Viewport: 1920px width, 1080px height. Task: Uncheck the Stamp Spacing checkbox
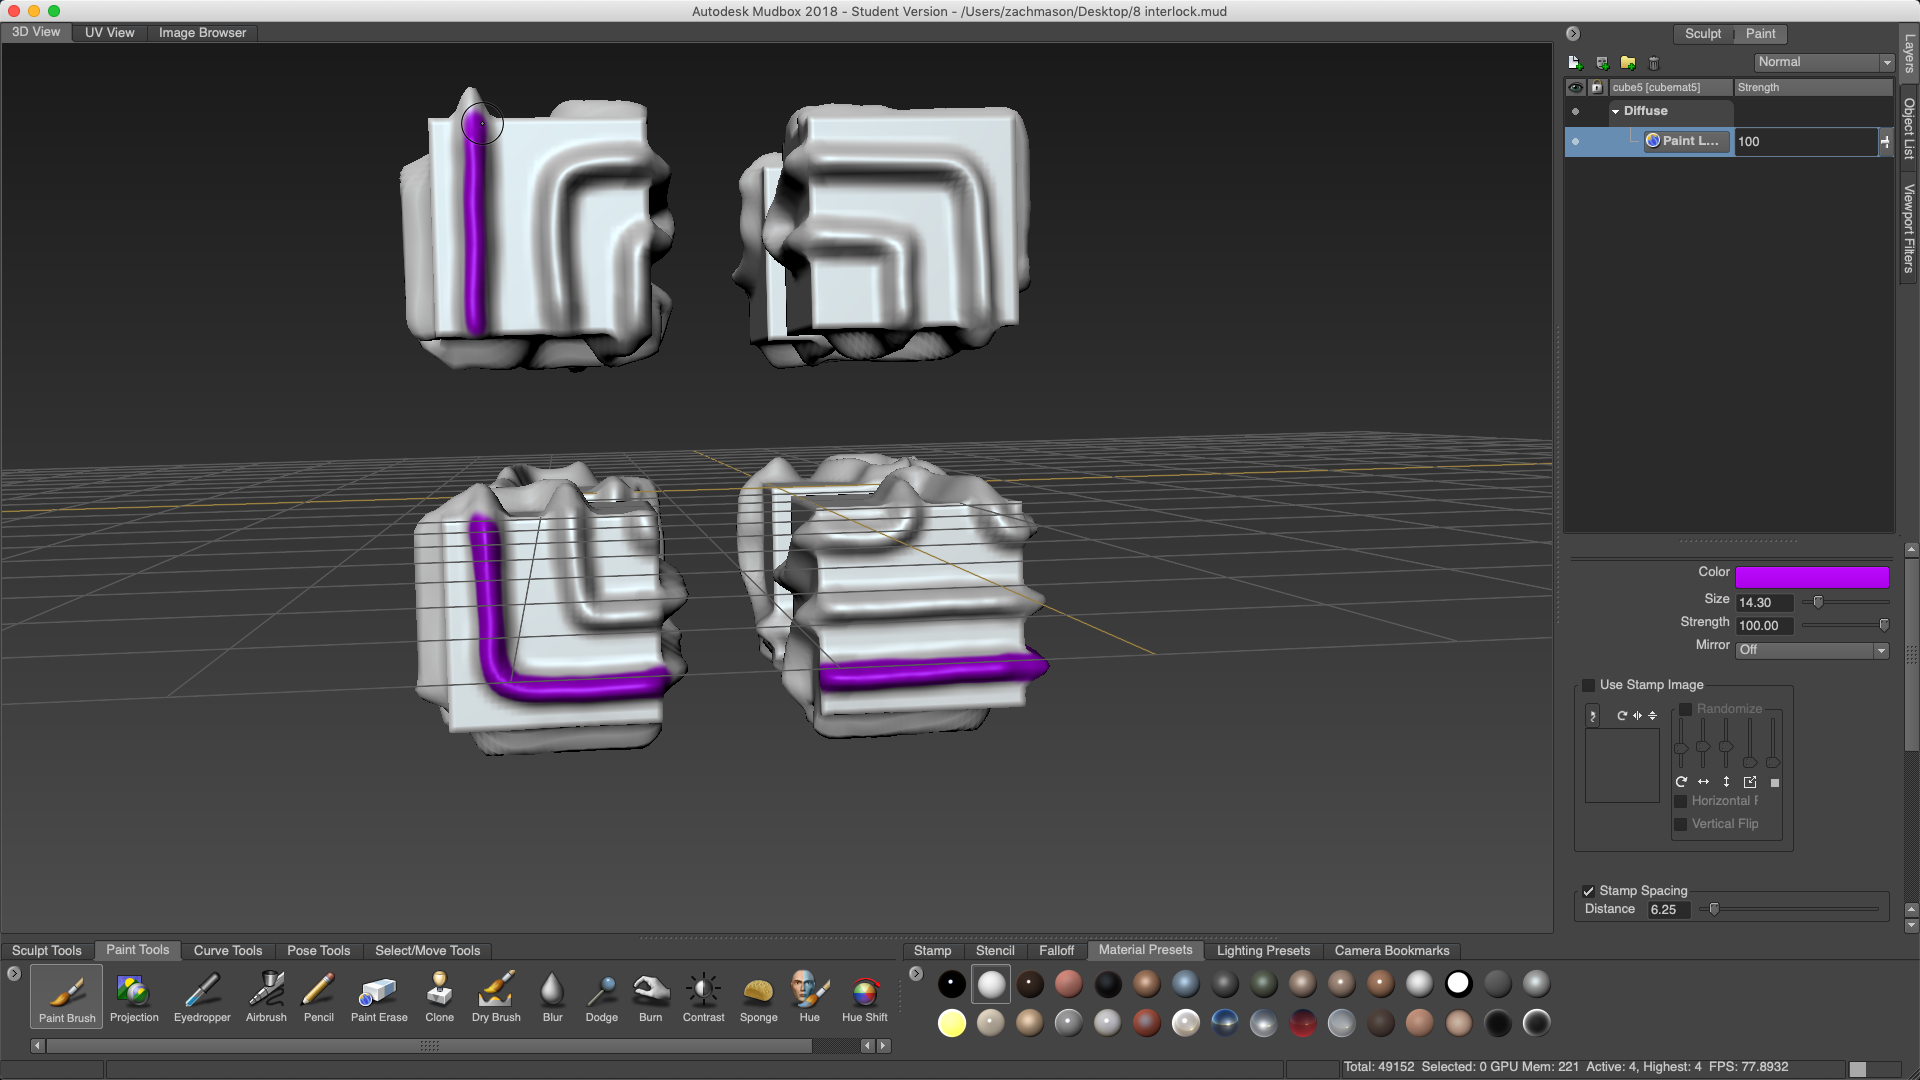(1588, 891)
